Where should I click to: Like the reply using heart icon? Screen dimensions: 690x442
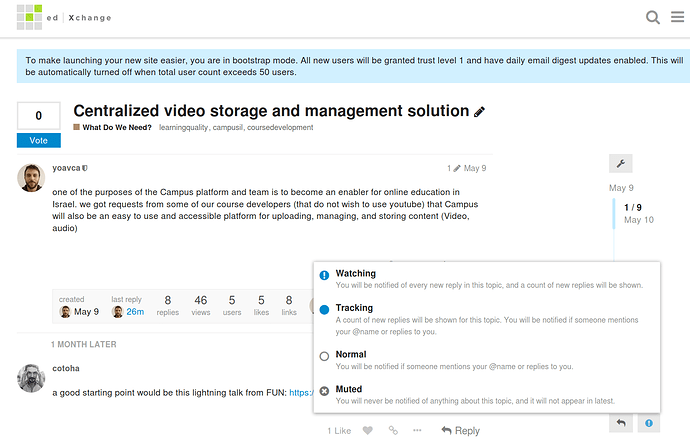pyautogui.click(x=368, y=431)
